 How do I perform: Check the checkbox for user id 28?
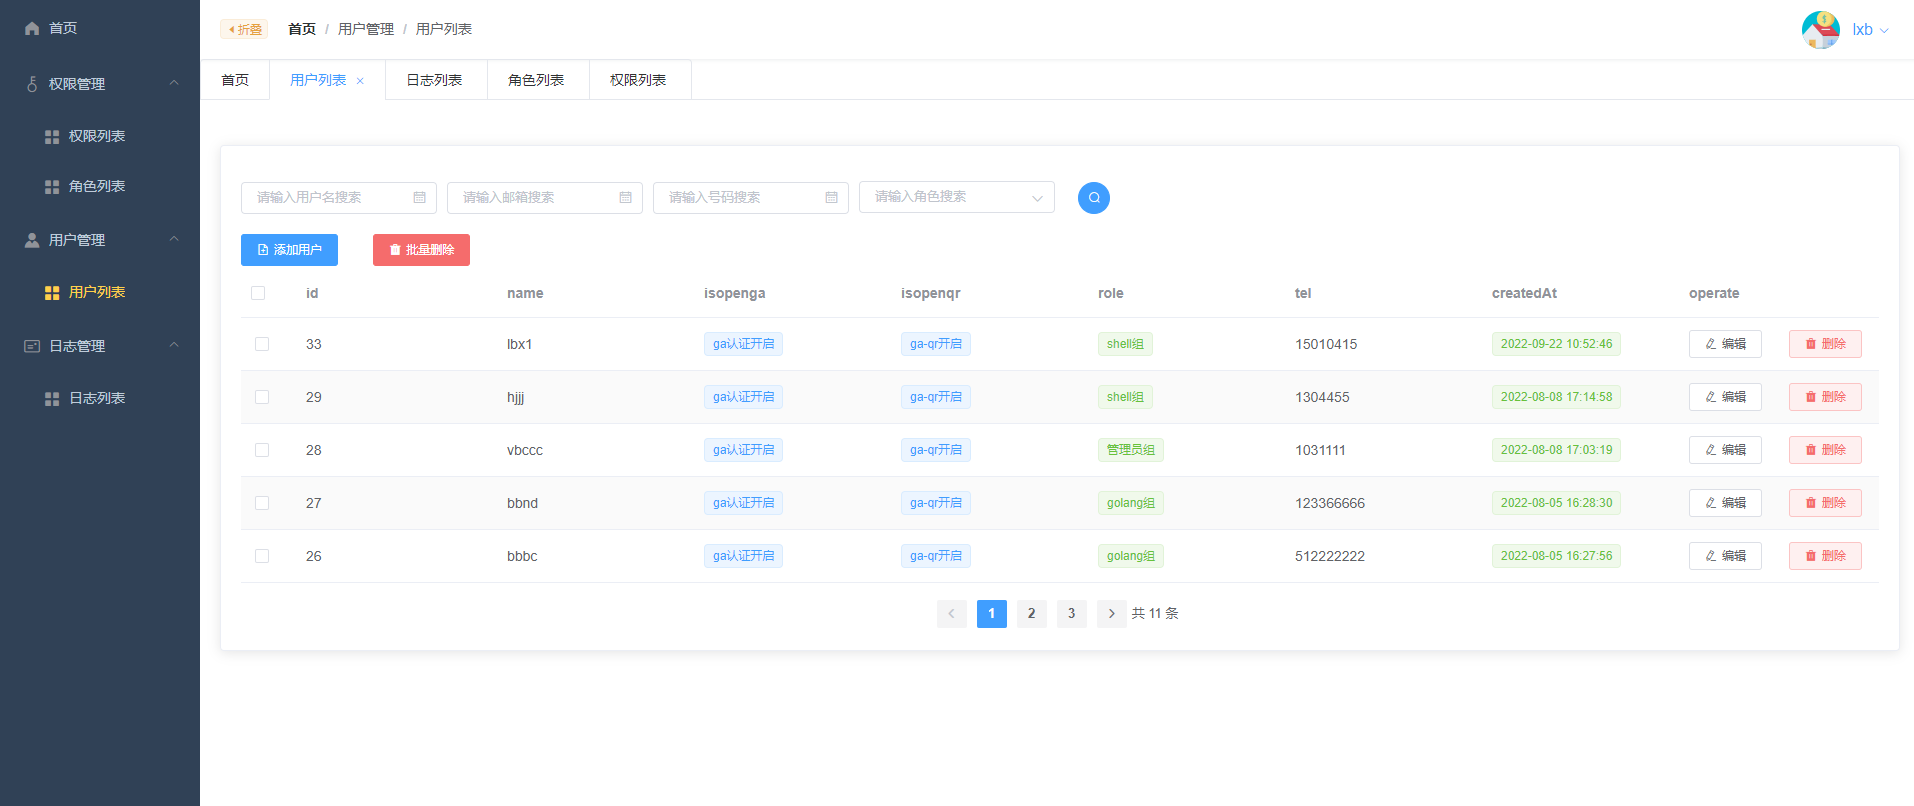click(262, 450)
